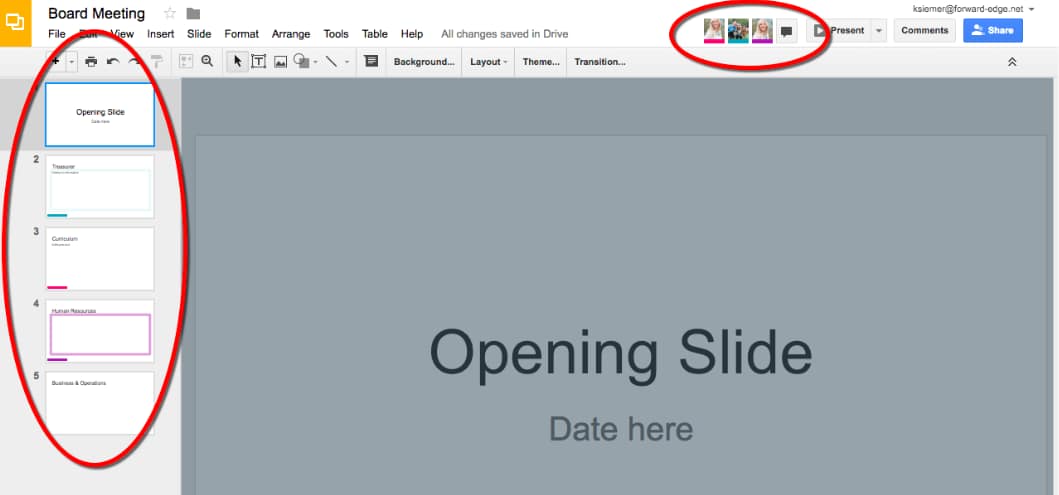Image resolution: width=1059 pixels, height=495 pixels.
Task: Open the Insert menu
Action: pos(160,34)
